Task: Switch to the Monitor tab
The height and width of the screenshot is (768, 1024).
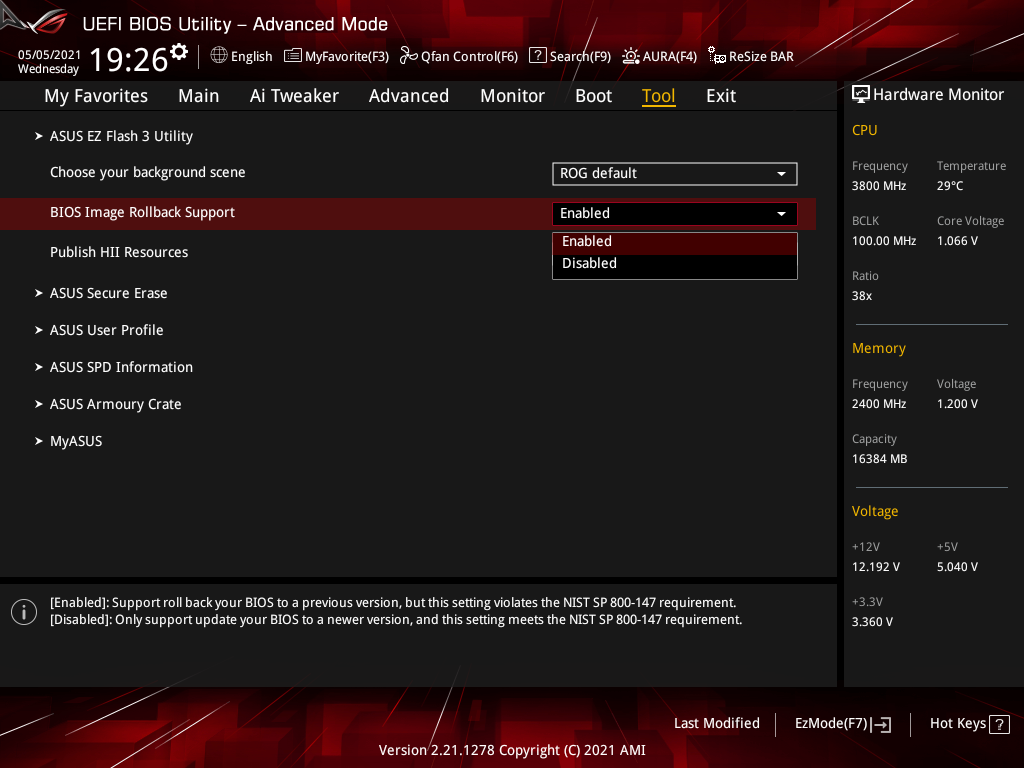Action: click(x=513, y=96)
